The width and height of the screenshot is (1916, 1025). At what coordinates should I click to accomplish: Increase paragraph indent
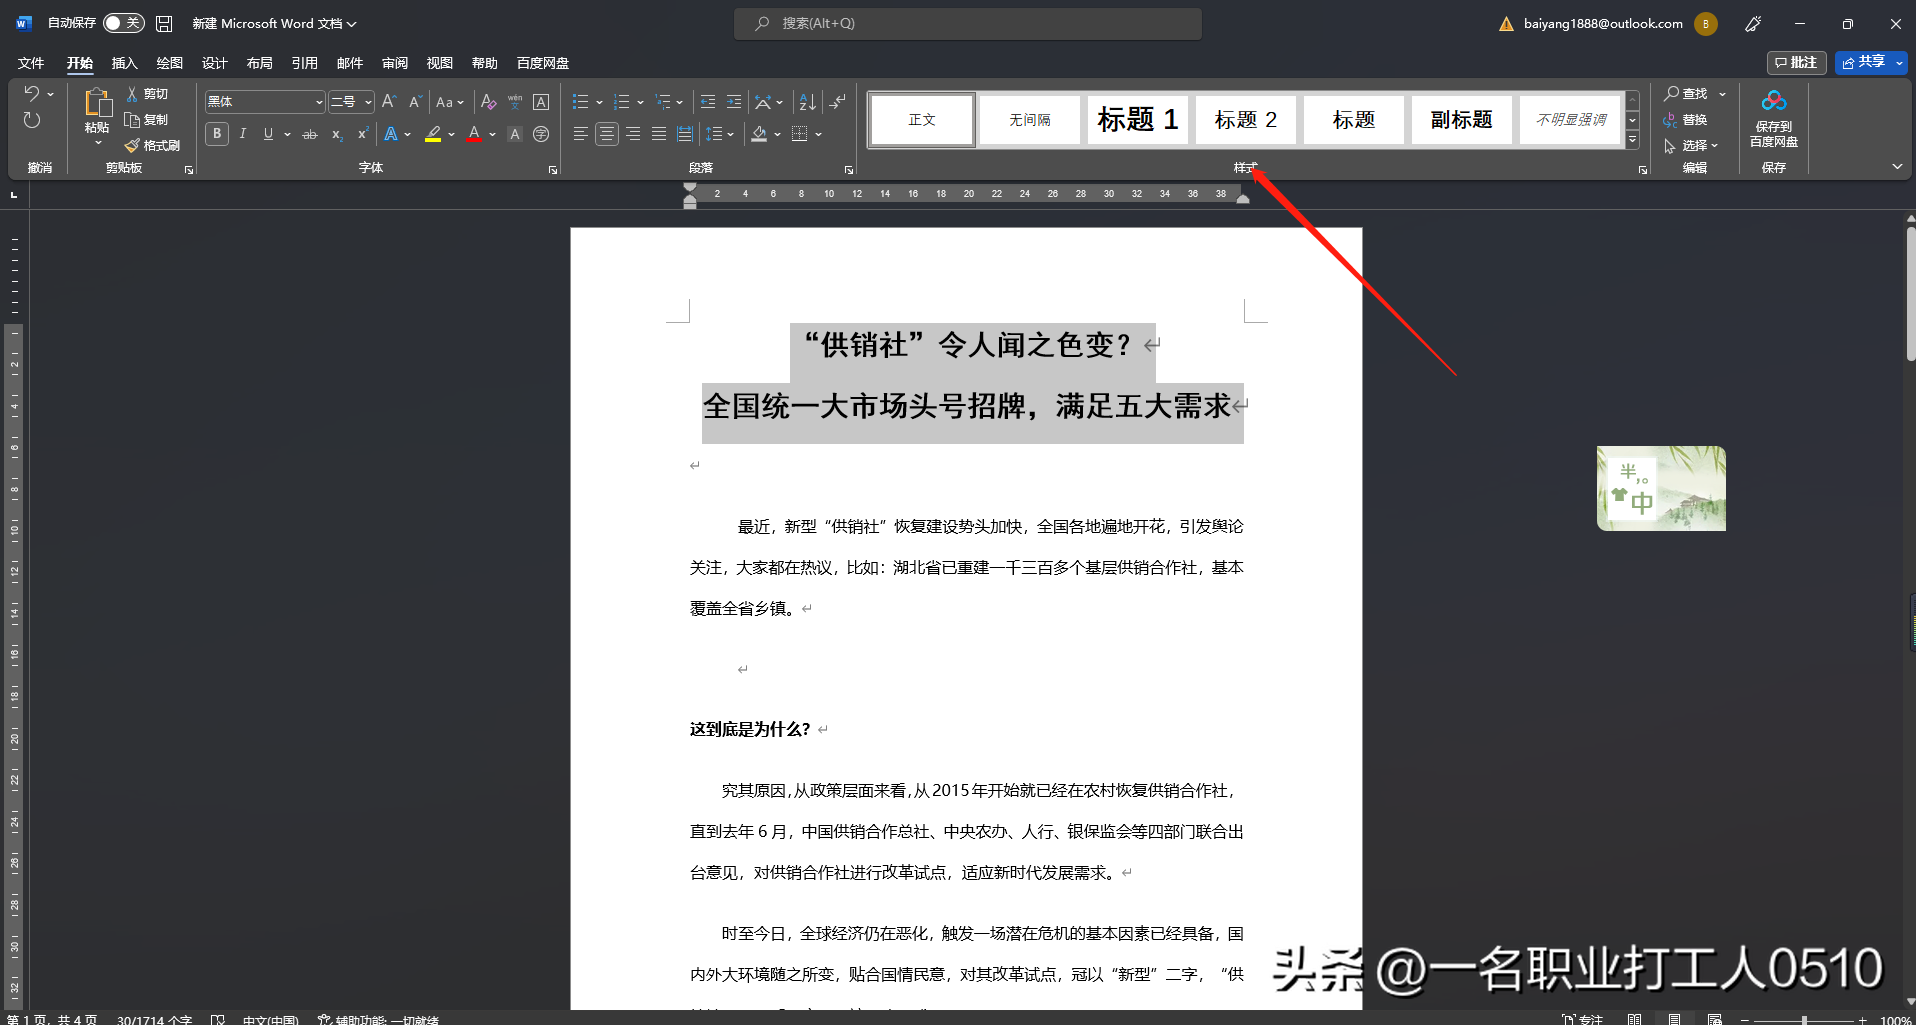tap(734, 102)
